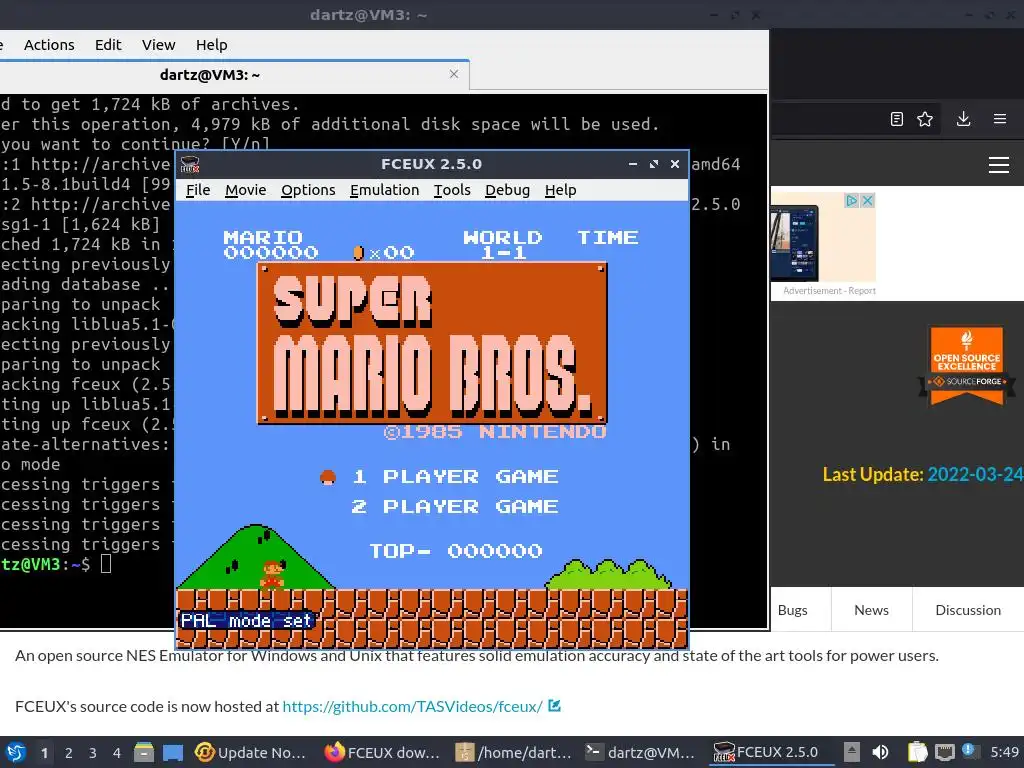Open the Options menu in FCEUX
Image resolution: width=1024 pixels, height=768 pixels.
point(308,190)
